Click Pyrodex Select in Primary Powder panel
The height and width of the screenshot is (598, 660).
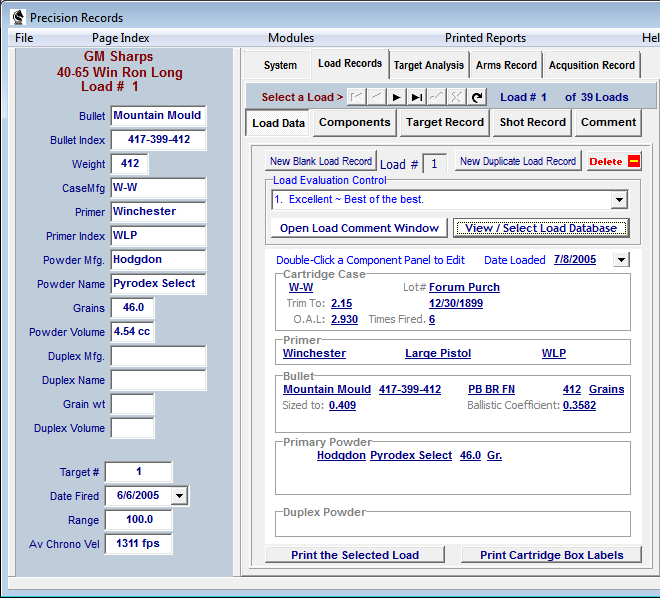(411, 456)
